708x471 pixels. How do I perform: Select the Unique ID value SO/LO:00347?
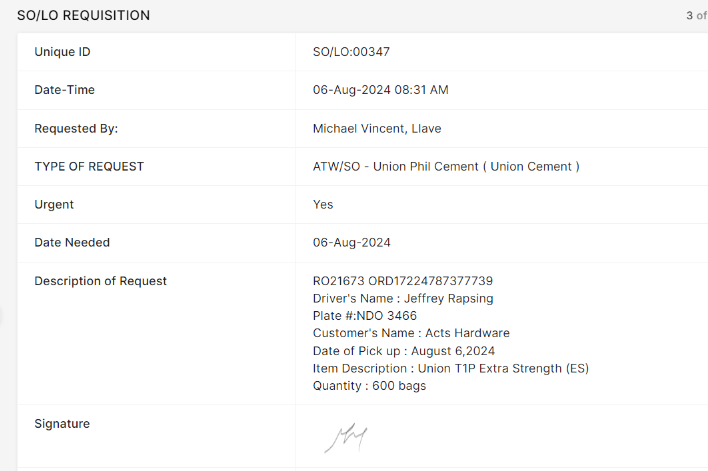click(x=358, y=52)
